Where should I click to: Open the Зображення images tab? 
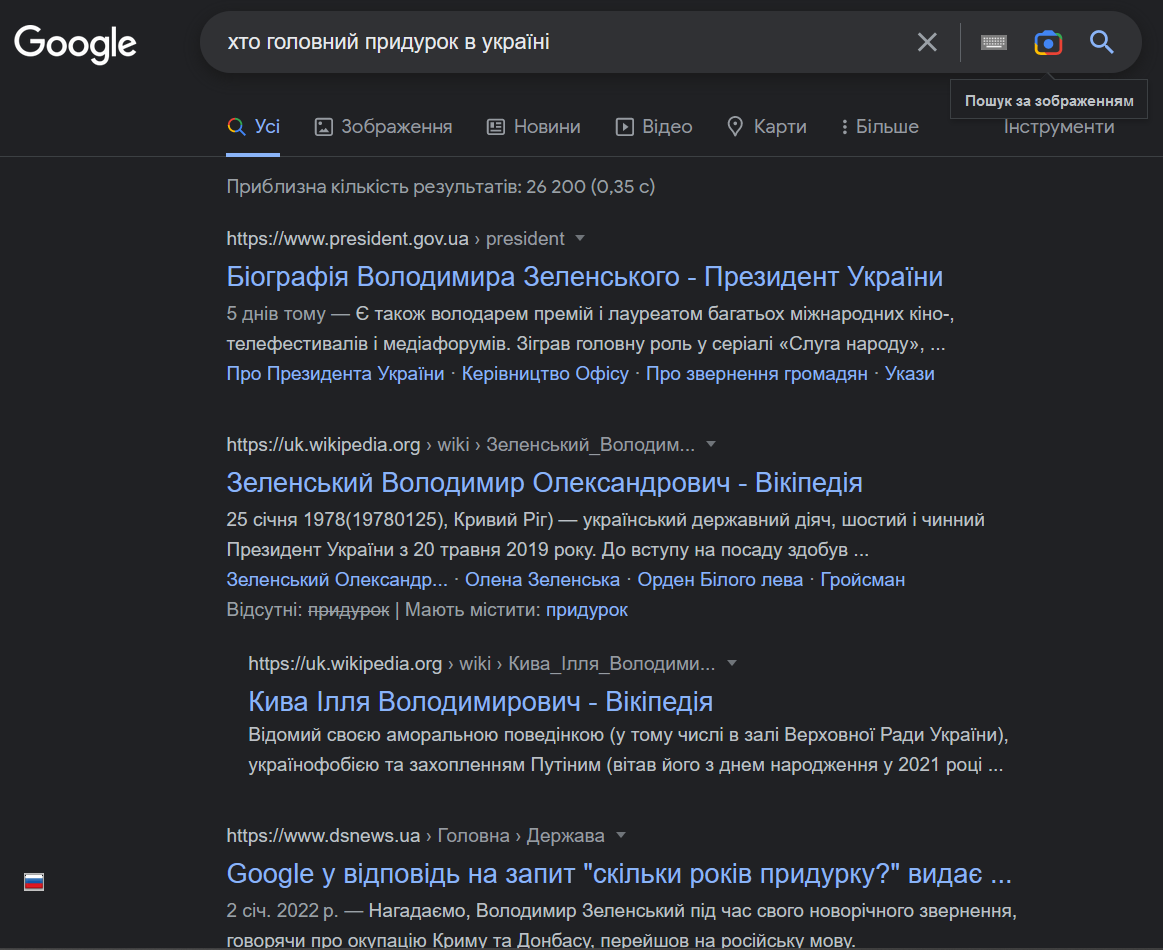point(383,127)
